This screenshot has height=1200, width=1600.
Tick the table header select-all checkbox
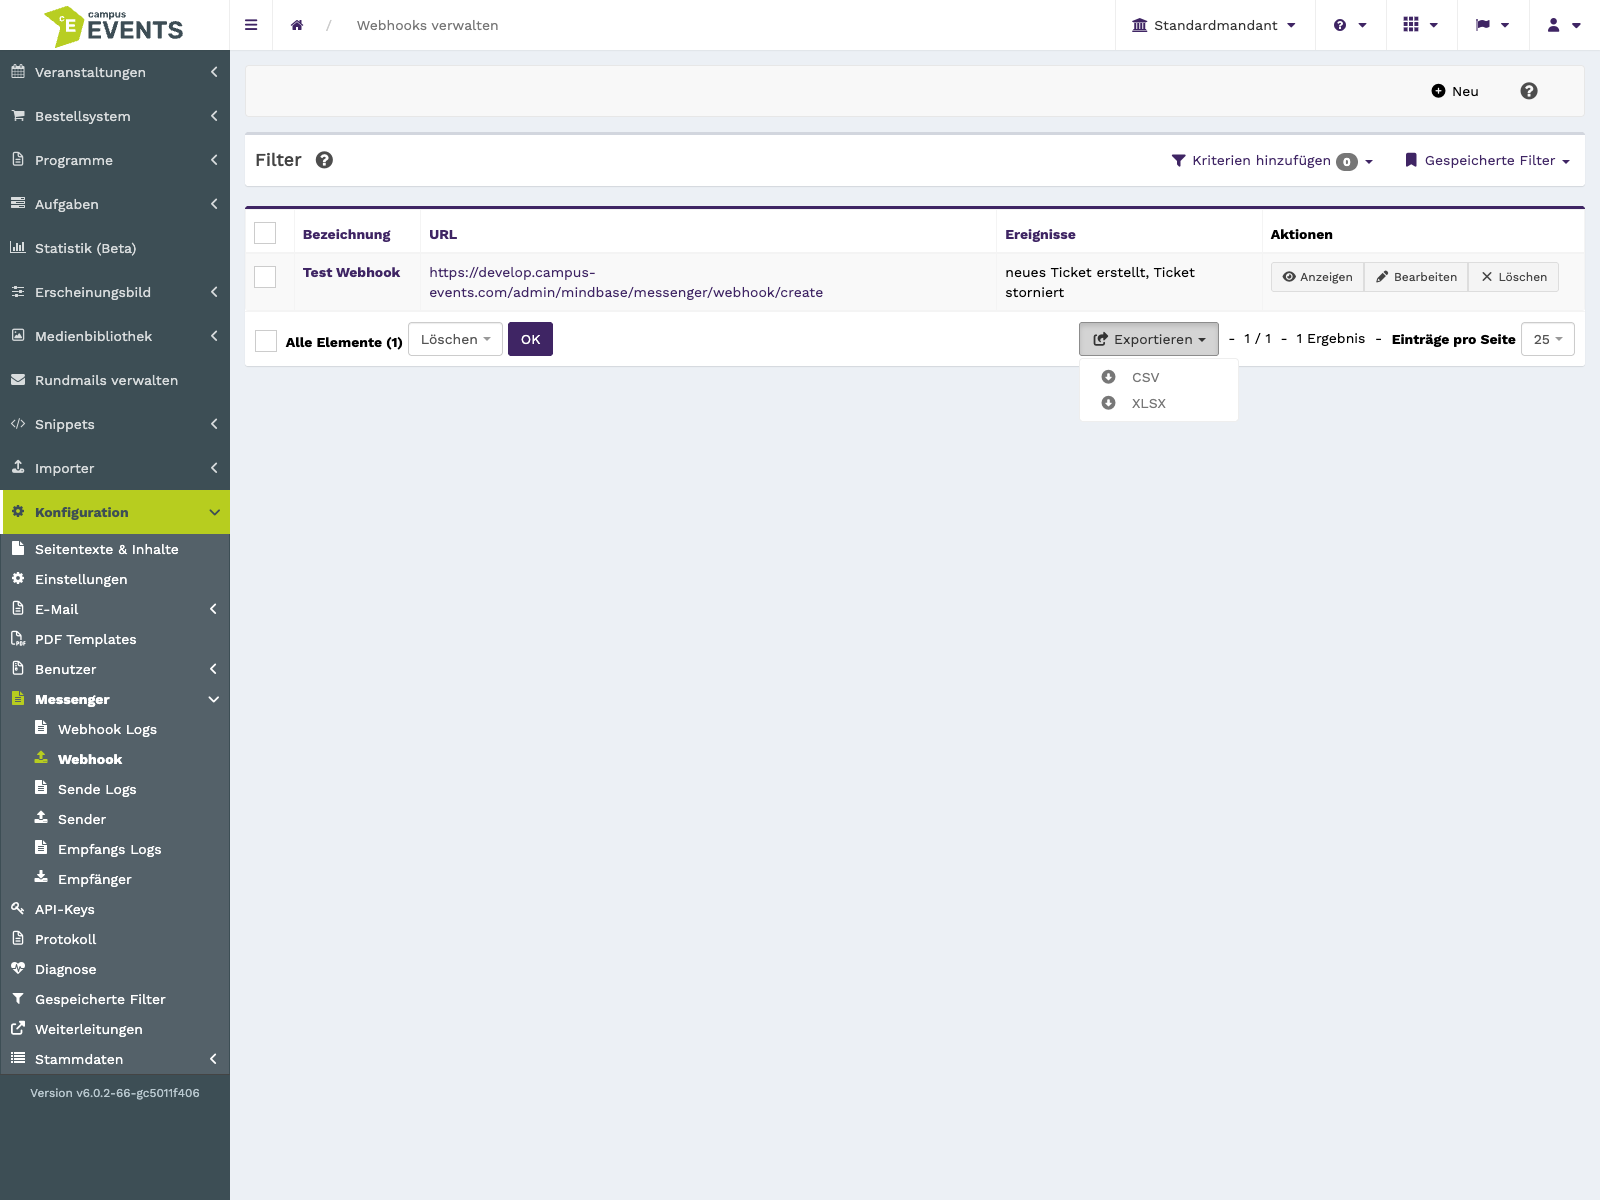click(x=265, y=233)
